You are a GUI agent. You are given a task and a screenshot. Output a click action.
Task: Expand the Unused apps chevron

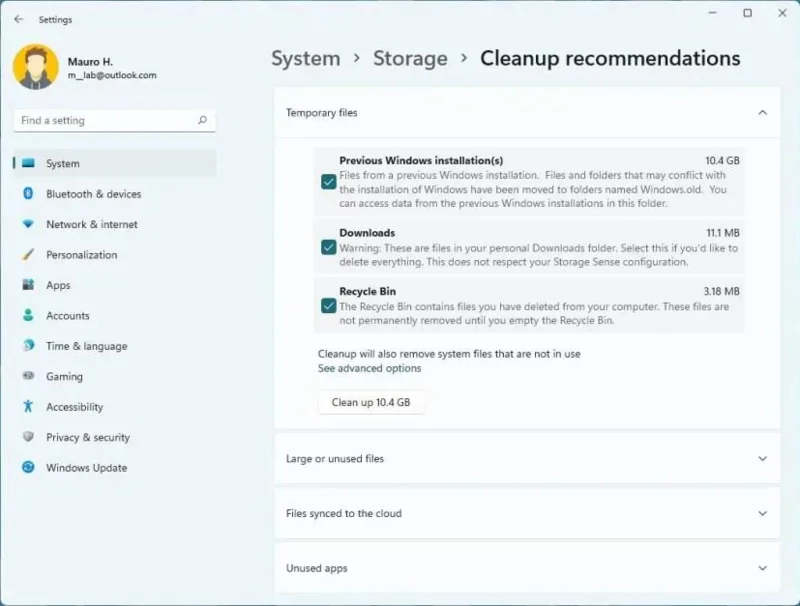tap(762, 568)
